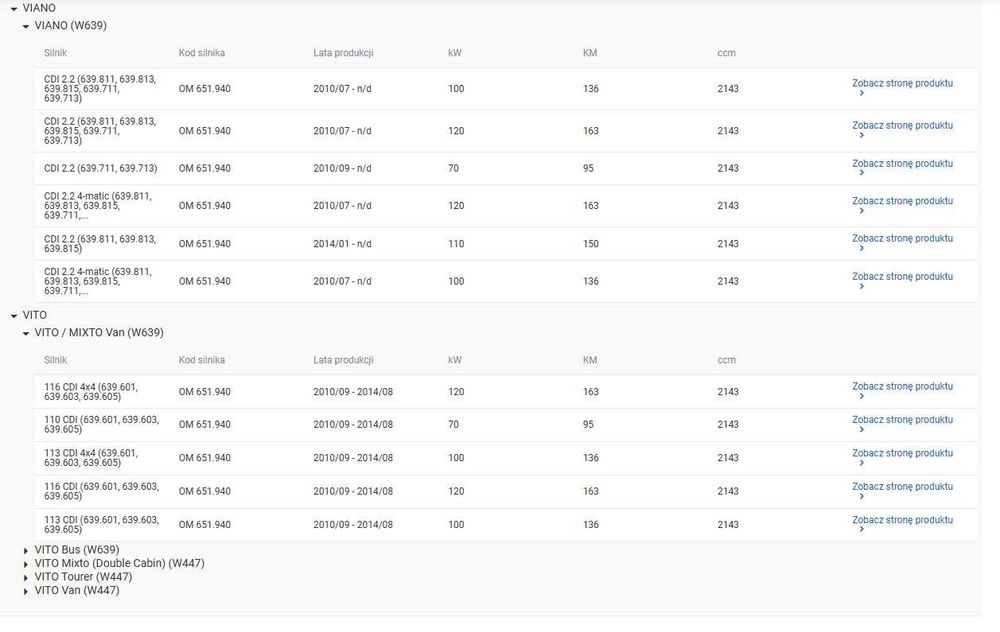The image size is (1000, 632).
Task: Click Zobacz stronę produktu for 110 CDI
Action: [x=902, y=420]
